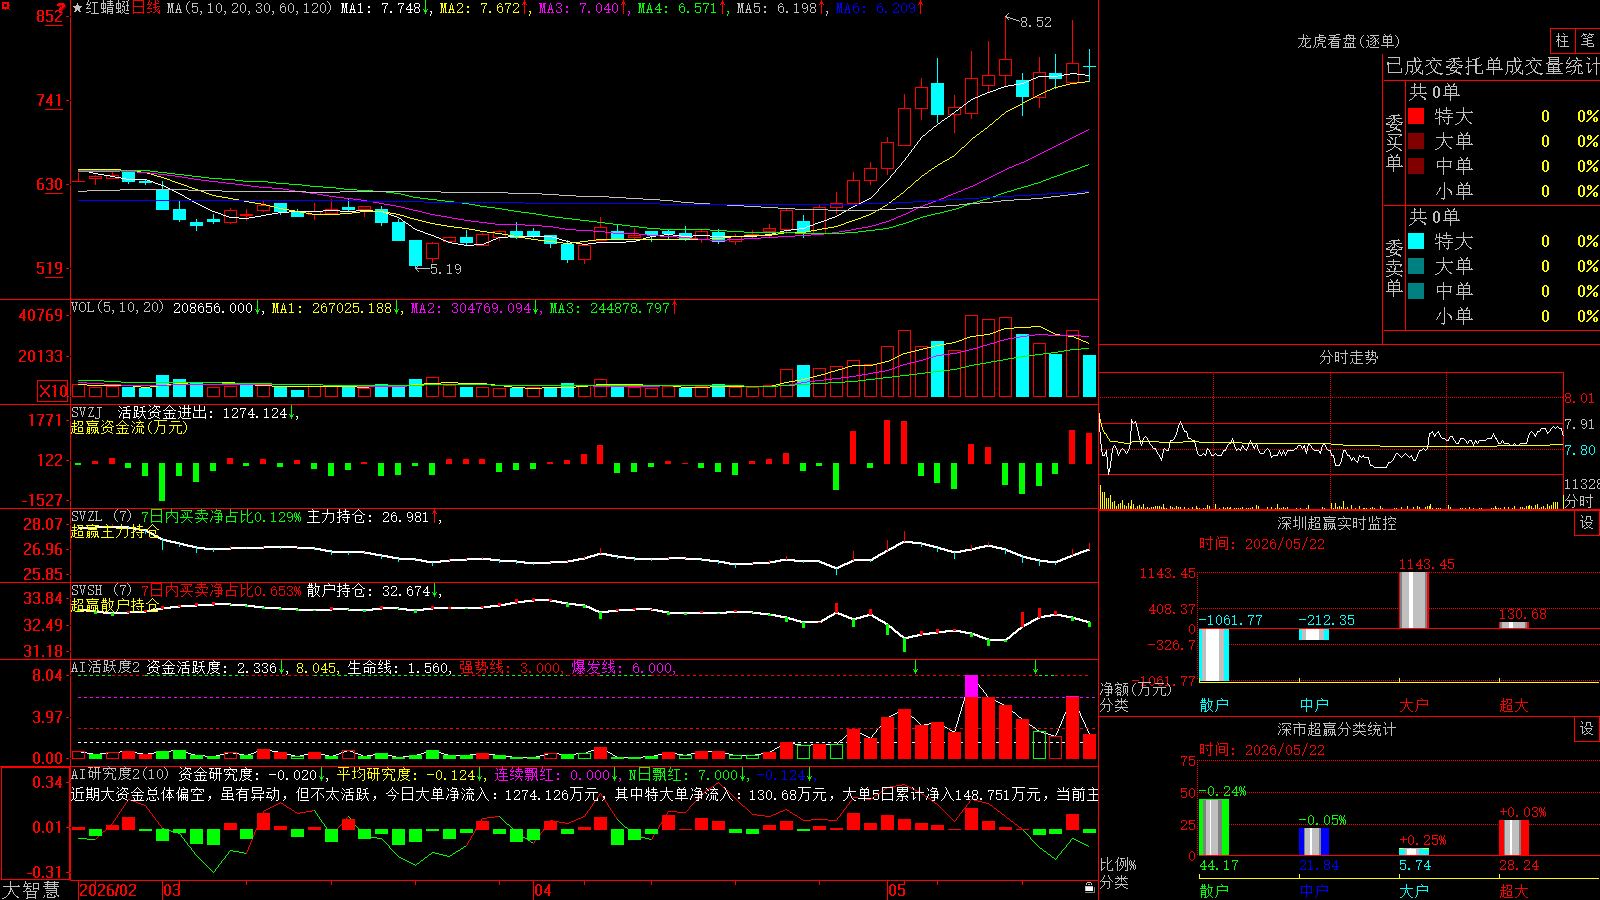The image size is (1600, 900).
Task: Click the green 散户 44.17 bar in 分类统计
Action: [1214, 827]
